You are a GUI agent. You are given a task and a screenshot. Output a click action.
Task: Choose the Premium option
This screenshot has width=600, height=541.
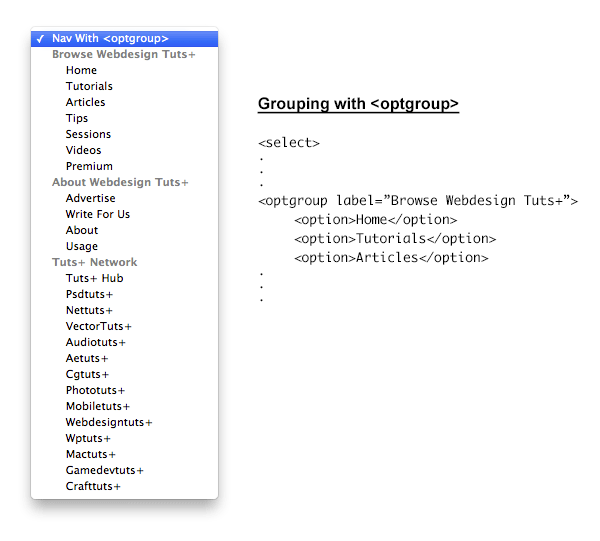click(124, 166)
